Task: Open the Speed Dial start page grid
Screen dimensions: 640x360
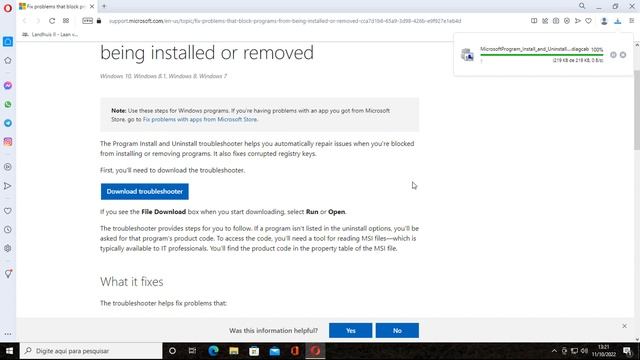Action: 66,21
